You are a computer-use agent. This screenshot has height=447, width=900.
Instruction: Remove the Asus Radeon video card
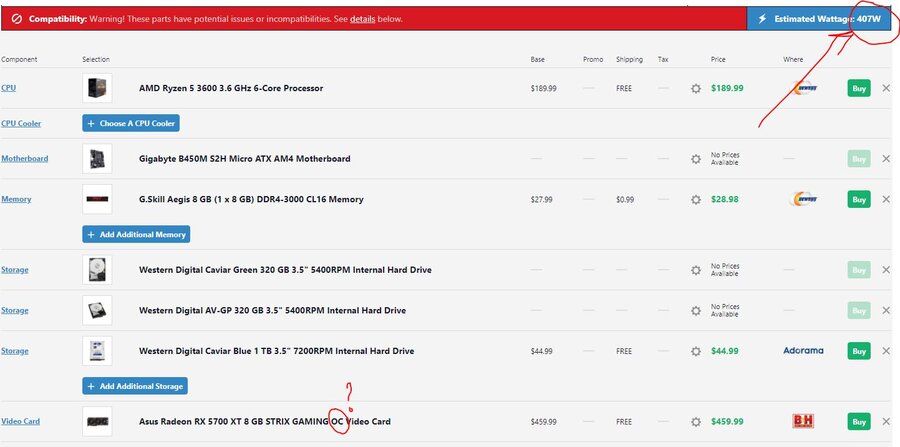pos(886,421)
